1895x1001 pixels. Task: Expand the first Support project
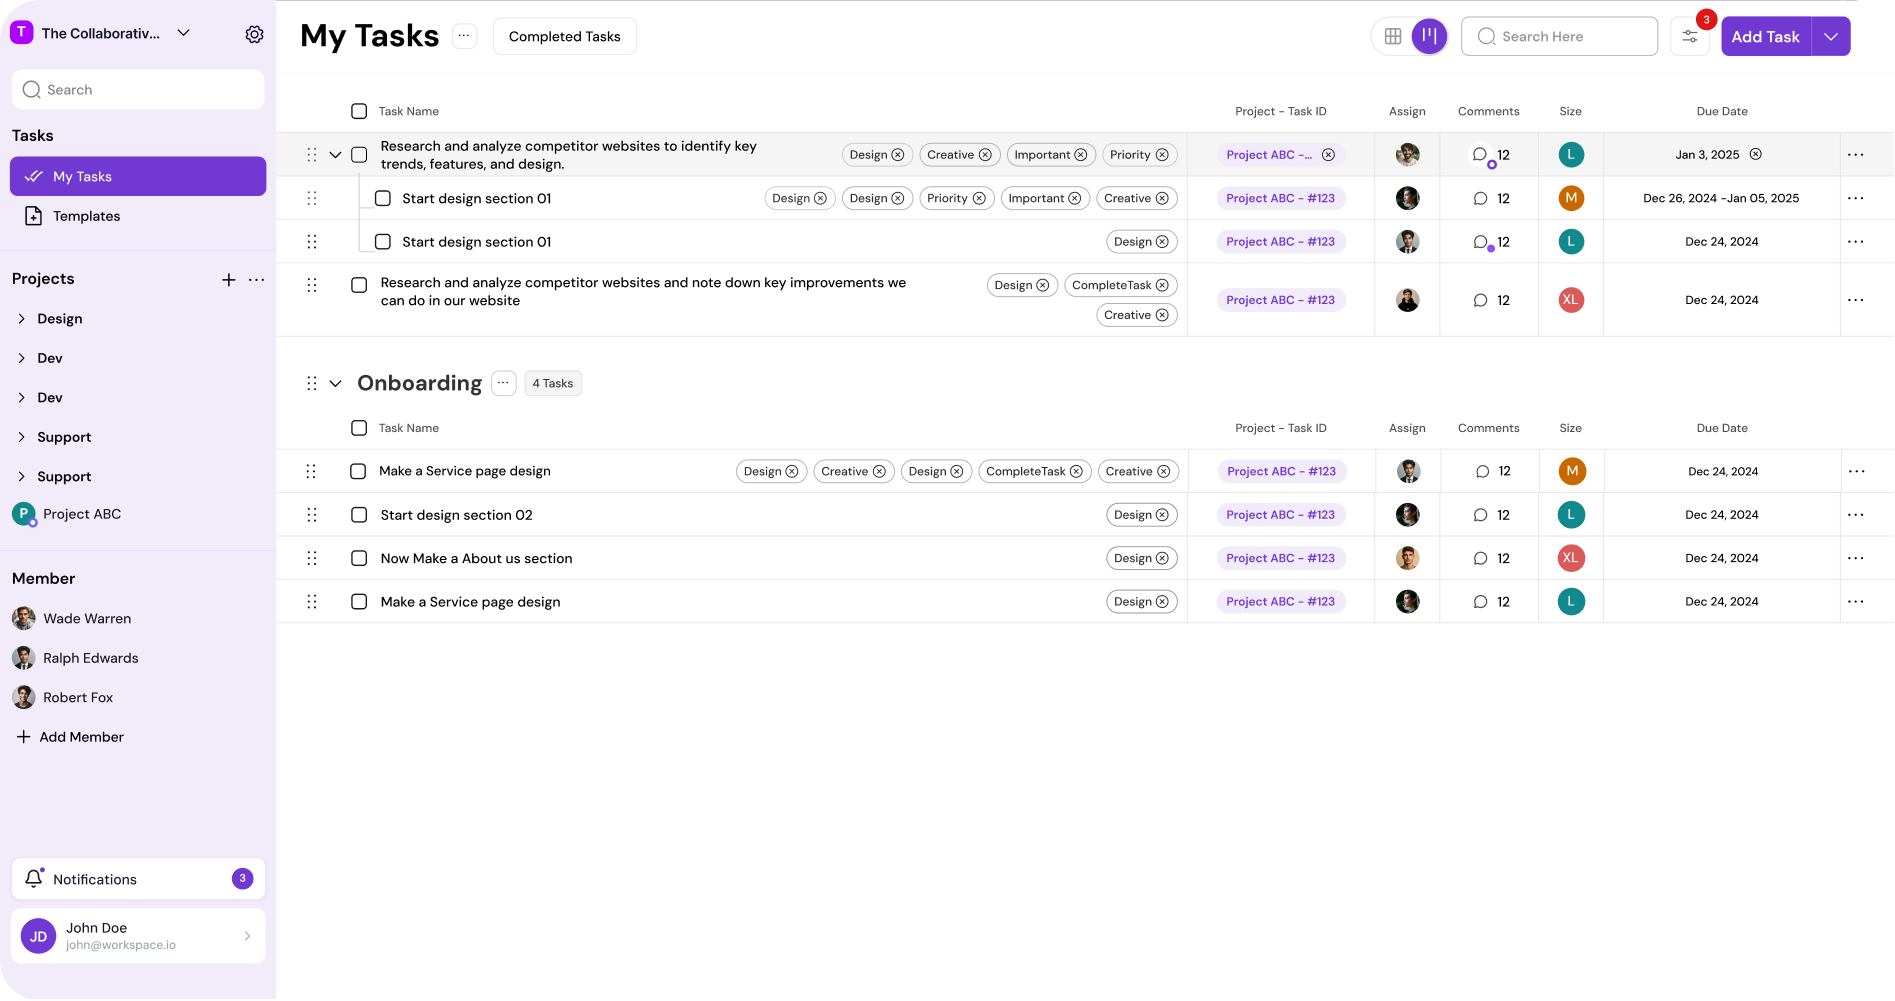[22, 437]
